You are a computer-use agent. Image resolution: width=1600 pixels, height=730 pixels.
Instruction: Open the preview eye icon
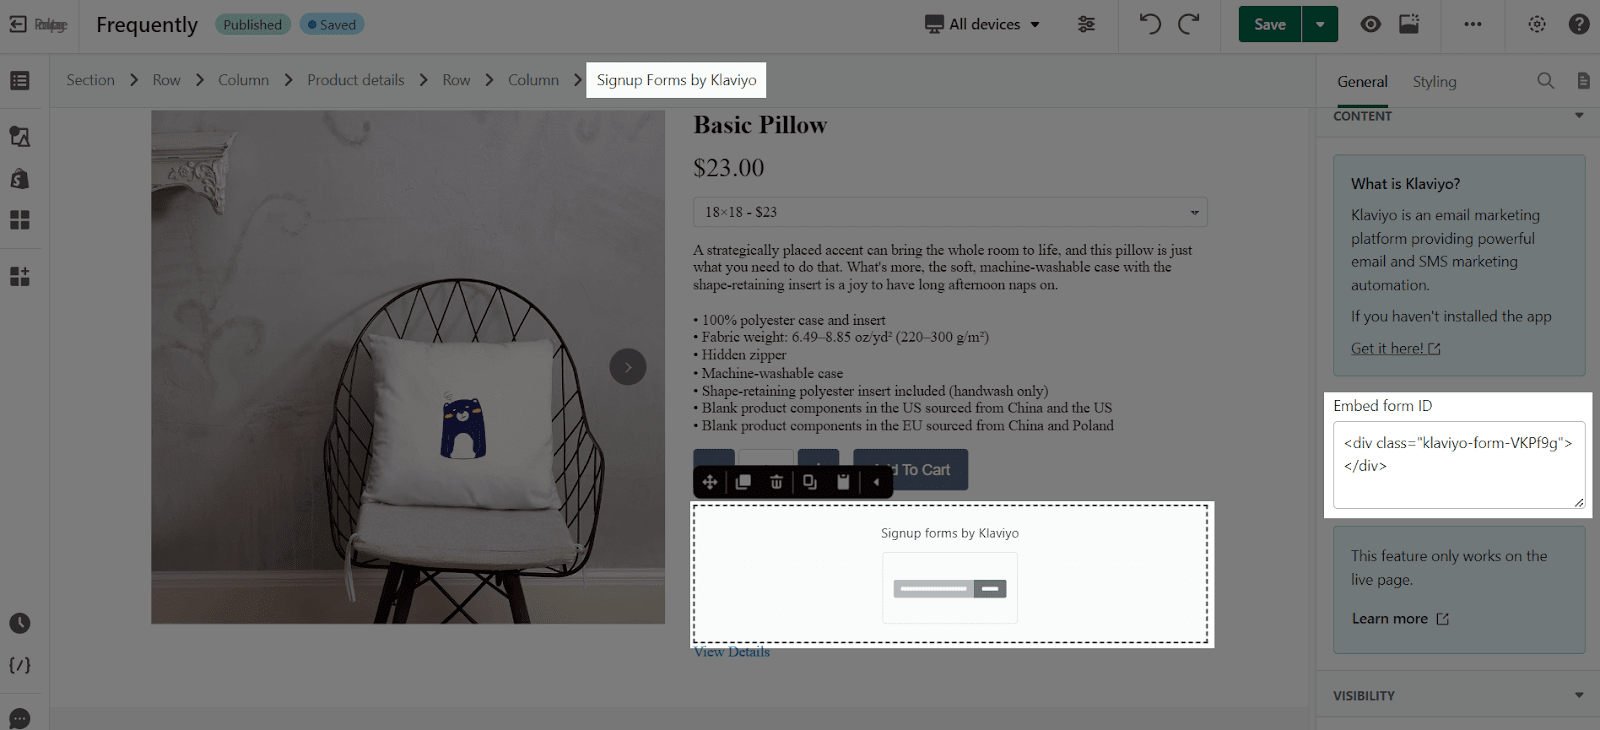[x=1370, y=24]
